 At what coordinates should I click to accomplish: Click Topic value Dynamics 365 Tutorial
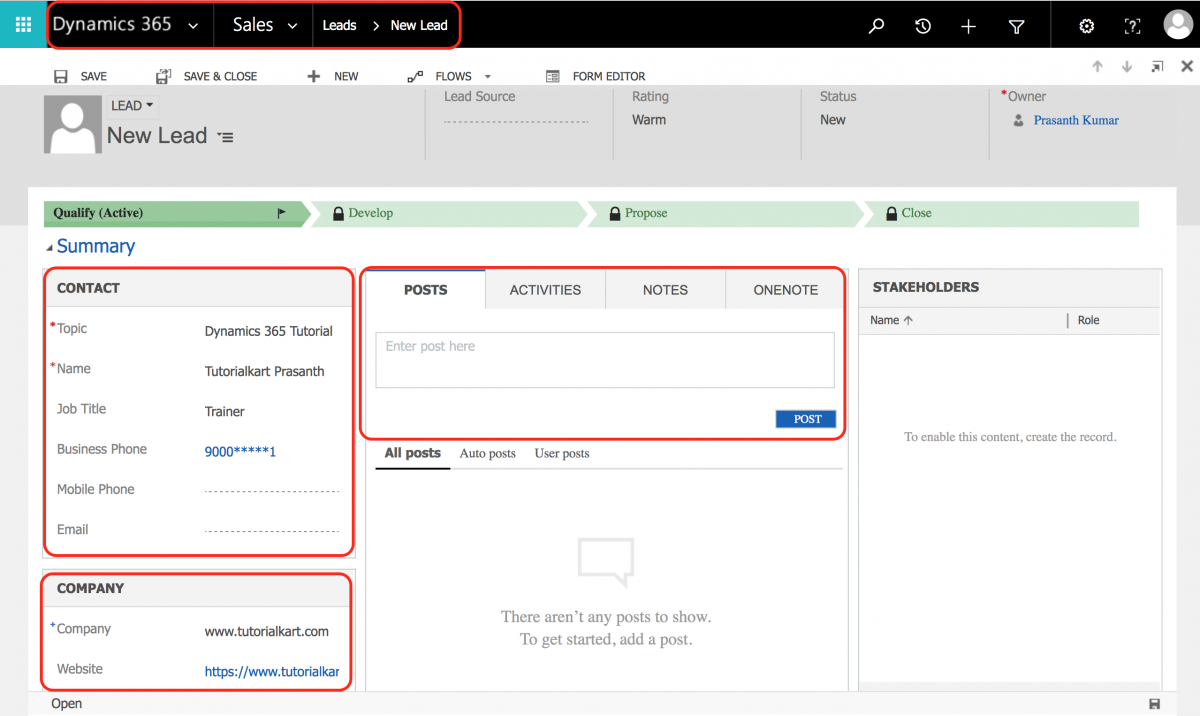[269, 331]
